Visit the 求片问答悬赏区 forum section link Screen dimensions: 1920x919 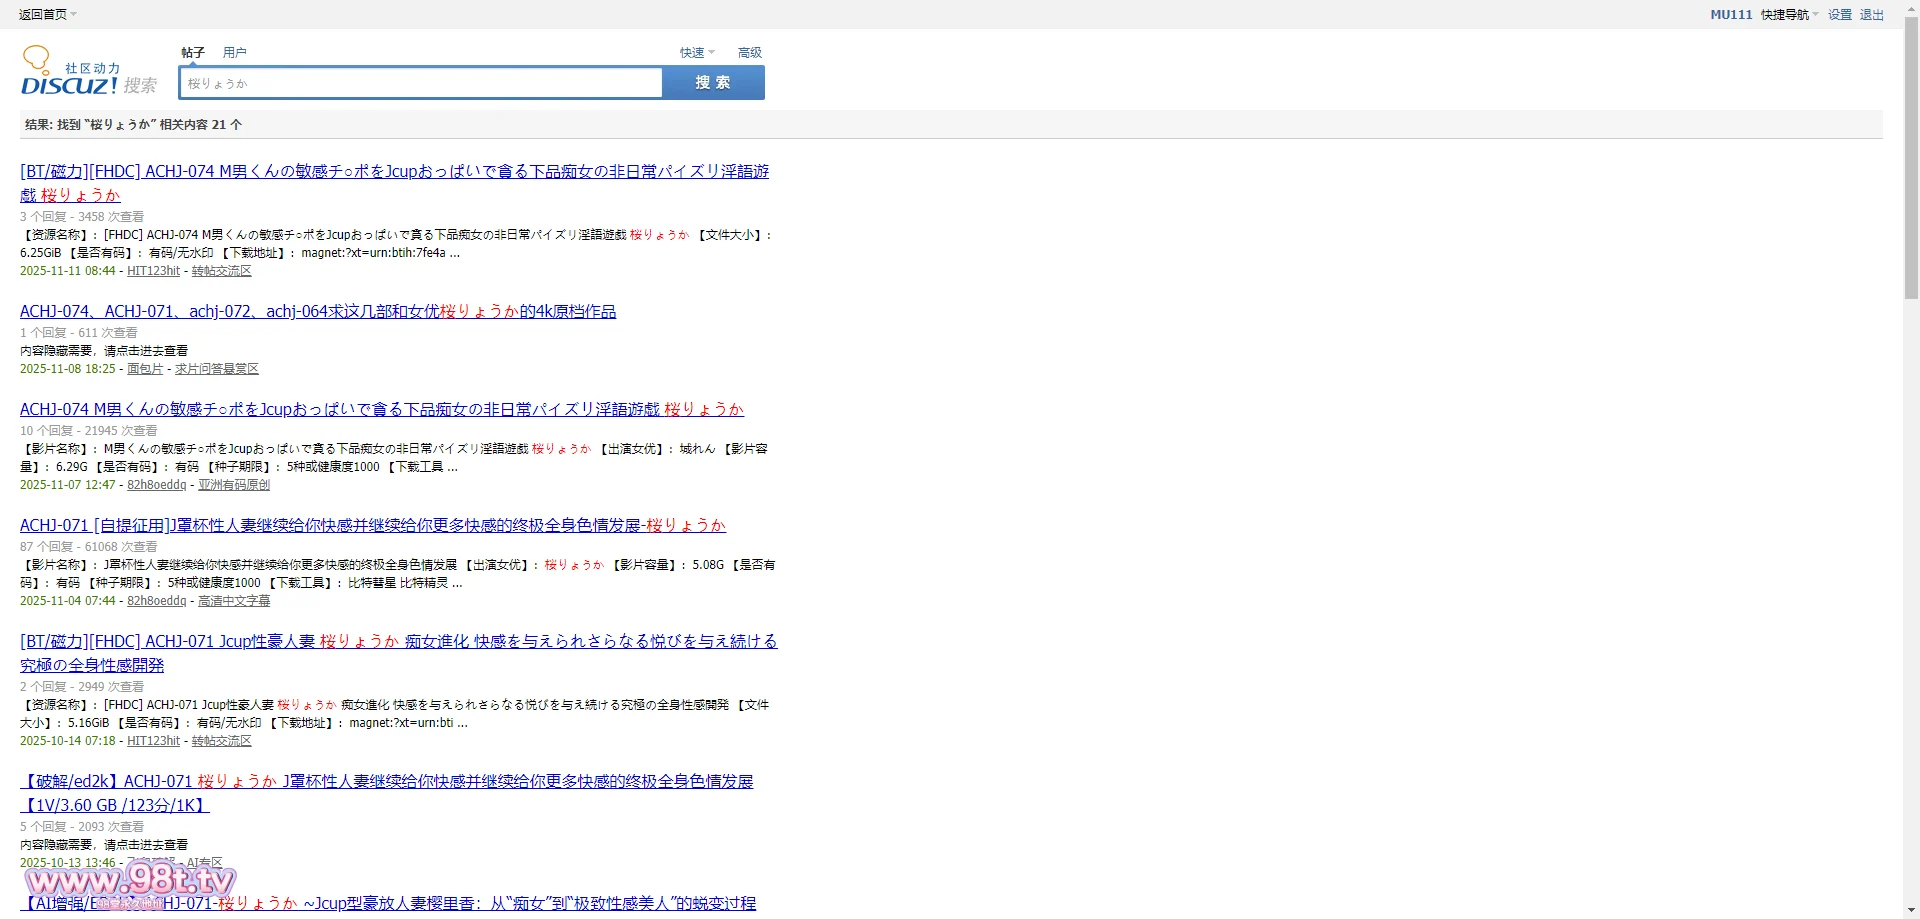click(x=216, y=369)
